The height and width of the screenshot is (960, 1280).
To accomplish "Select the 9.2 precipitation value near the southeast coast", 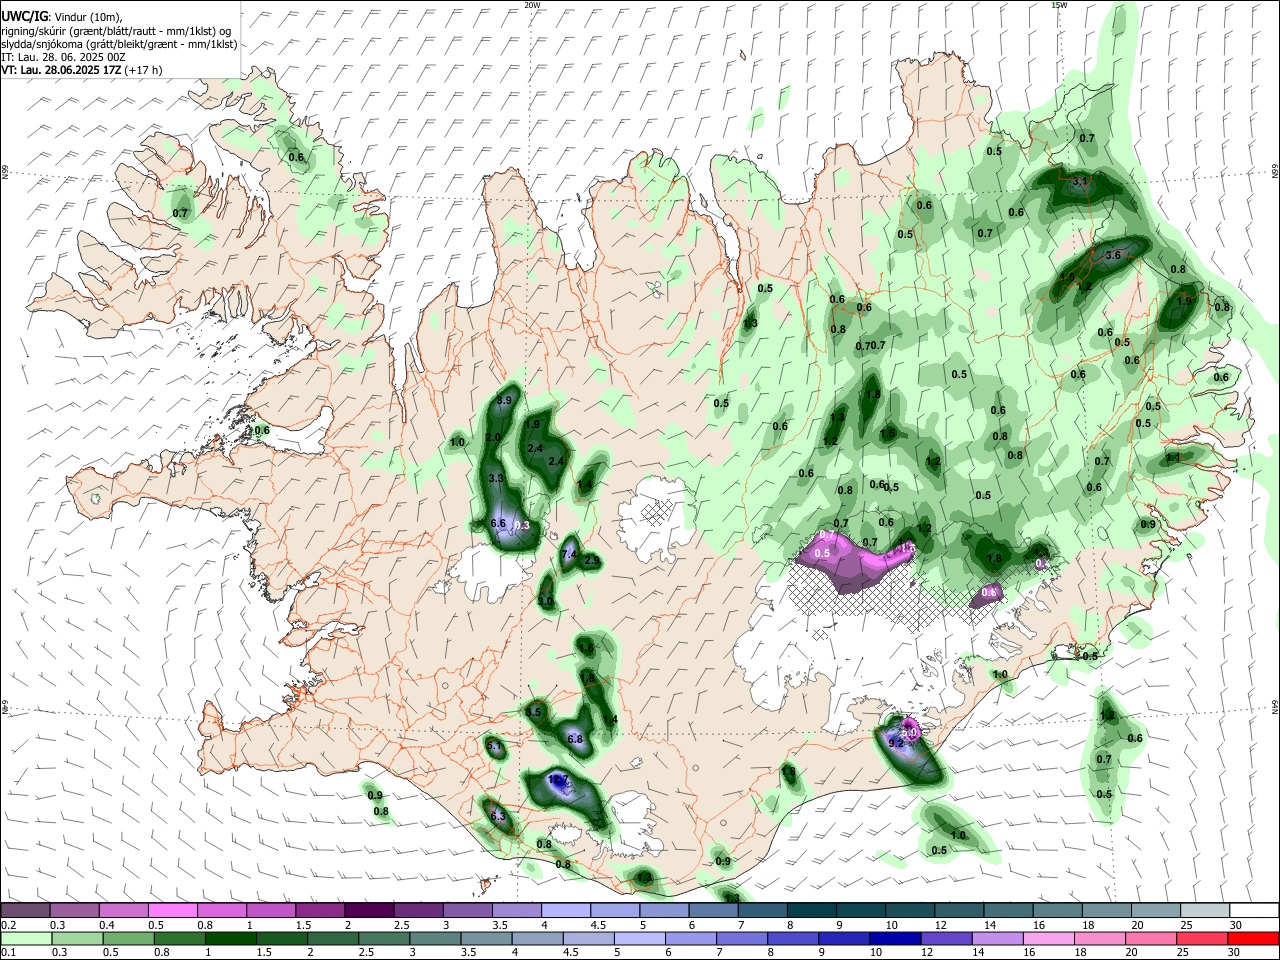I will pyautogui.click(x=896, y=743).
